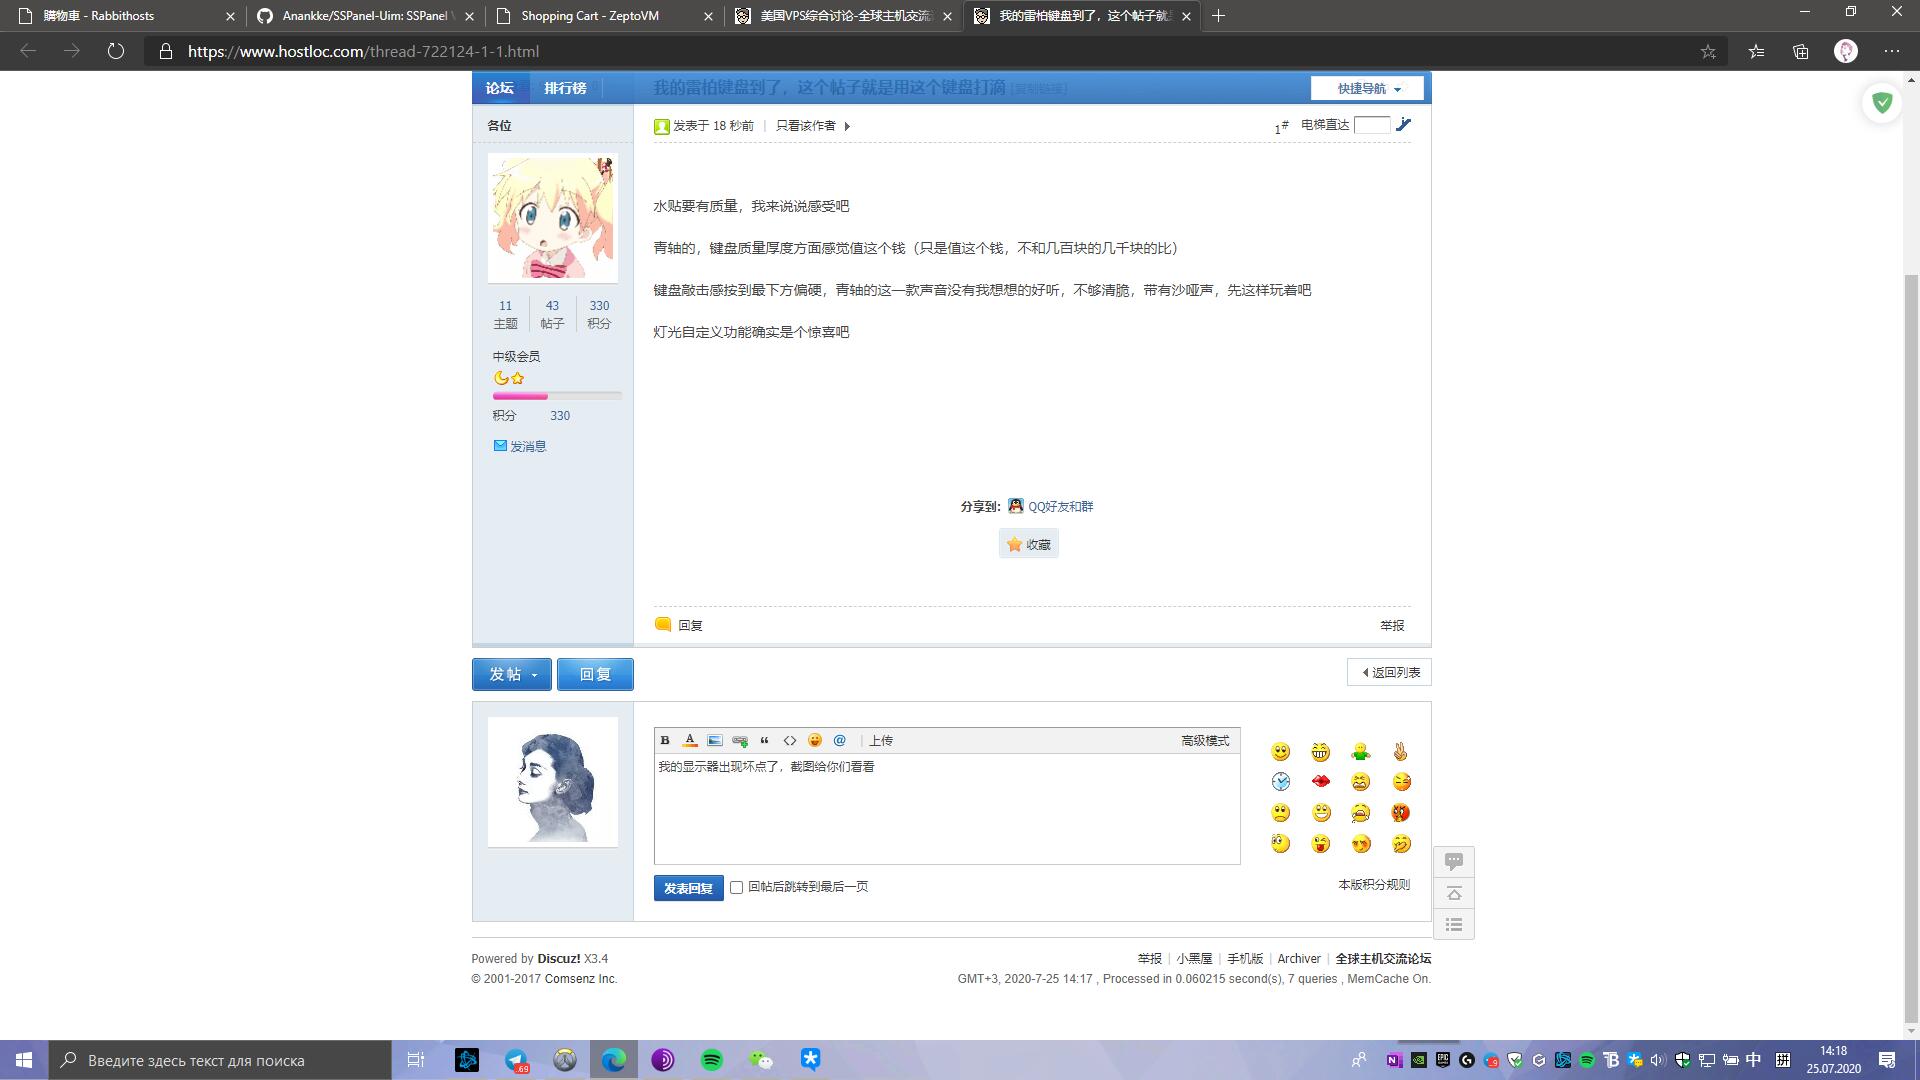Add this page to browser favorites star

(1708, 51)
